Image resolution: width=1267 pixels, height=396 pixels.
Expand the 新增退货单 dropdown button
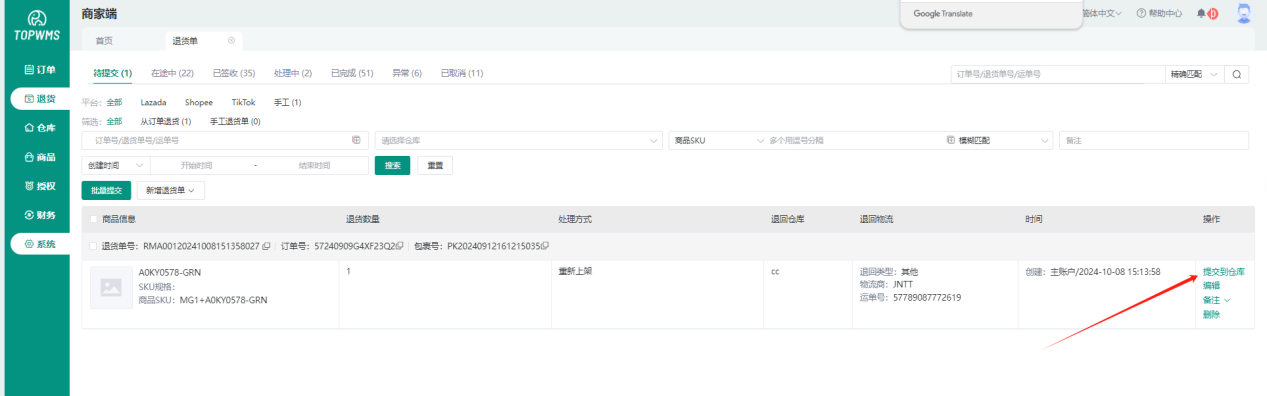(170, 189)
